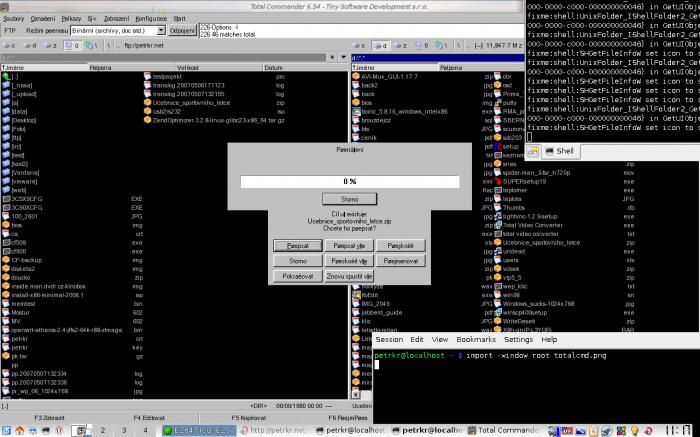Viewport: 700px width, 437px height.
Task: Expand the transfer mode (Binární) combo box
Action: [161, 31]
